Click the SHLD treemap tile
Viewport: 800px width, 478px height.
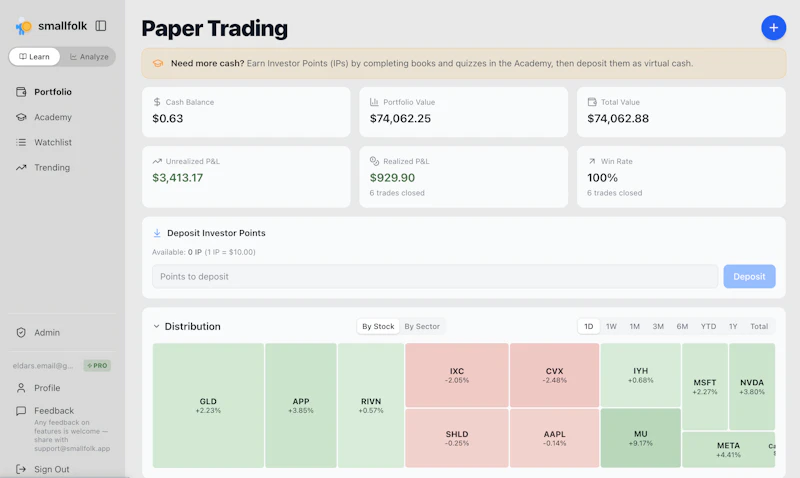click(457, 438)
